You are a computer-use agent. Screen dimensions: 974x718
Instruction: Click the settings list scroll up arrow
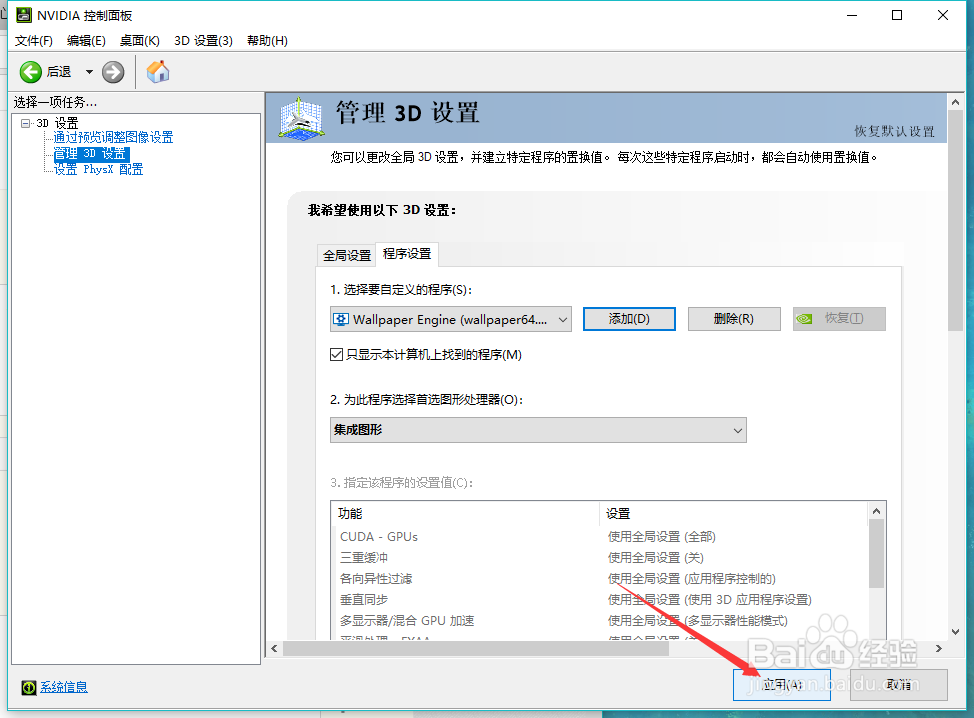(x=876, y=511)
